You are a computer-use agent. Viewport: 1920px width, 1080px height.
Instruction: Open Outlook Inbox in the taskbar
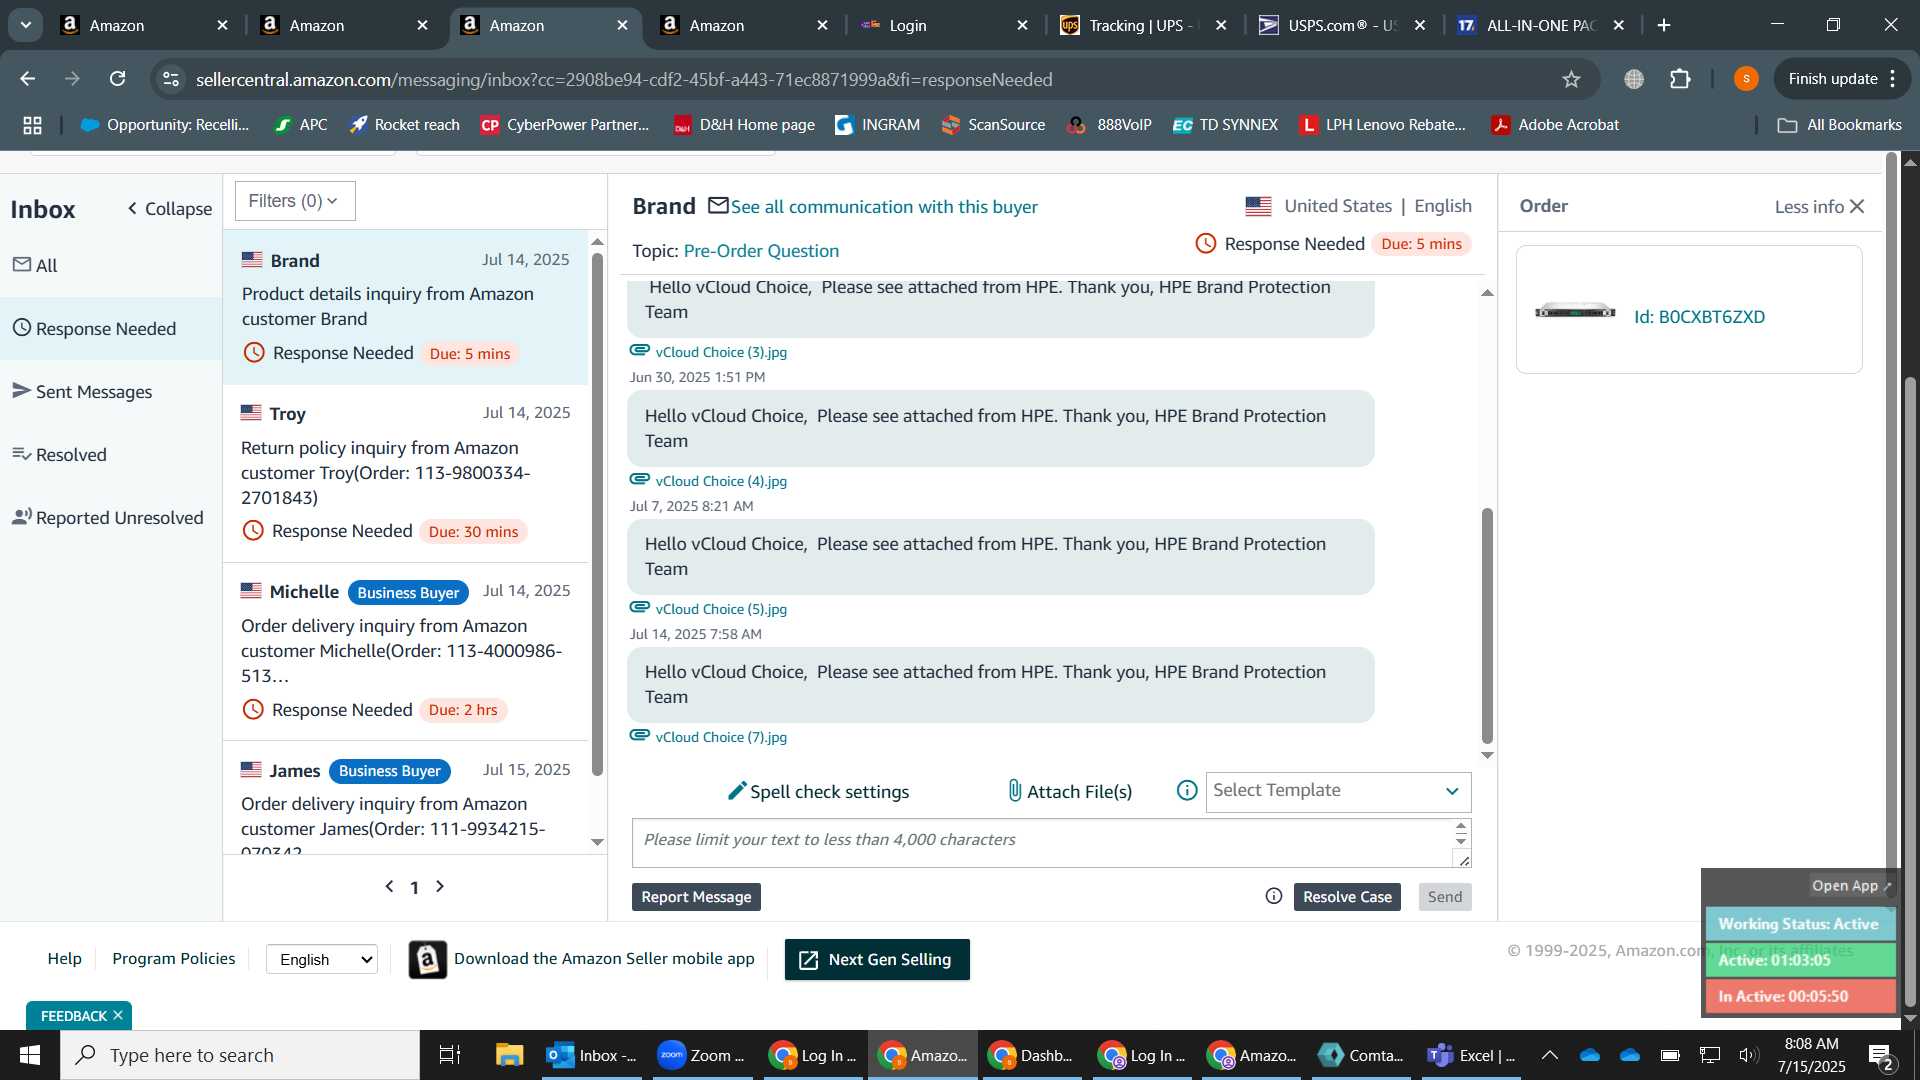(592, 1055)
